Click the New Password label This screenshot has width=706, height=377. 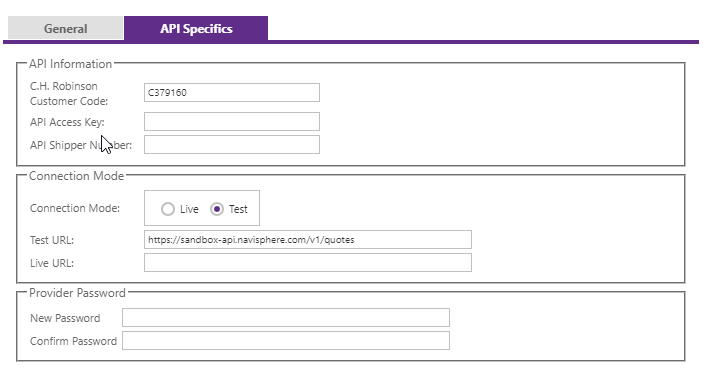(x=65, y=318)
